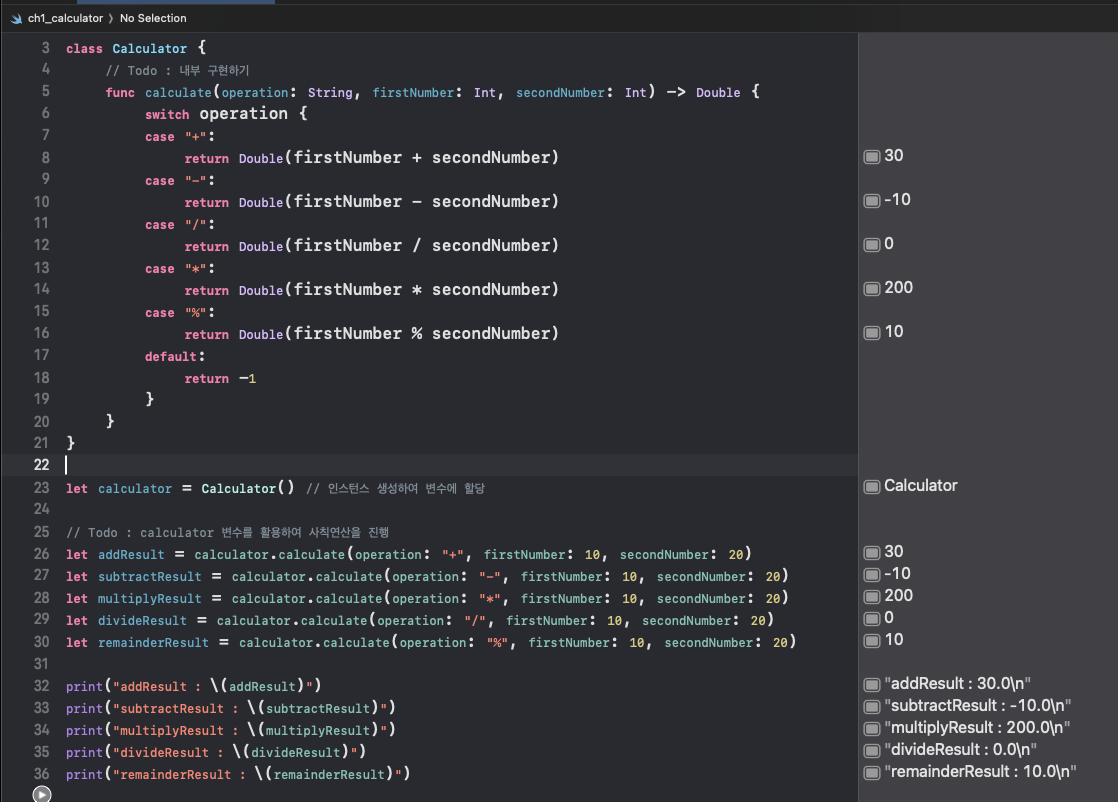Show quick look for subtractResult value -10 on line 27
Viewport: 1118px width, 802px height.
pos(871,575)
